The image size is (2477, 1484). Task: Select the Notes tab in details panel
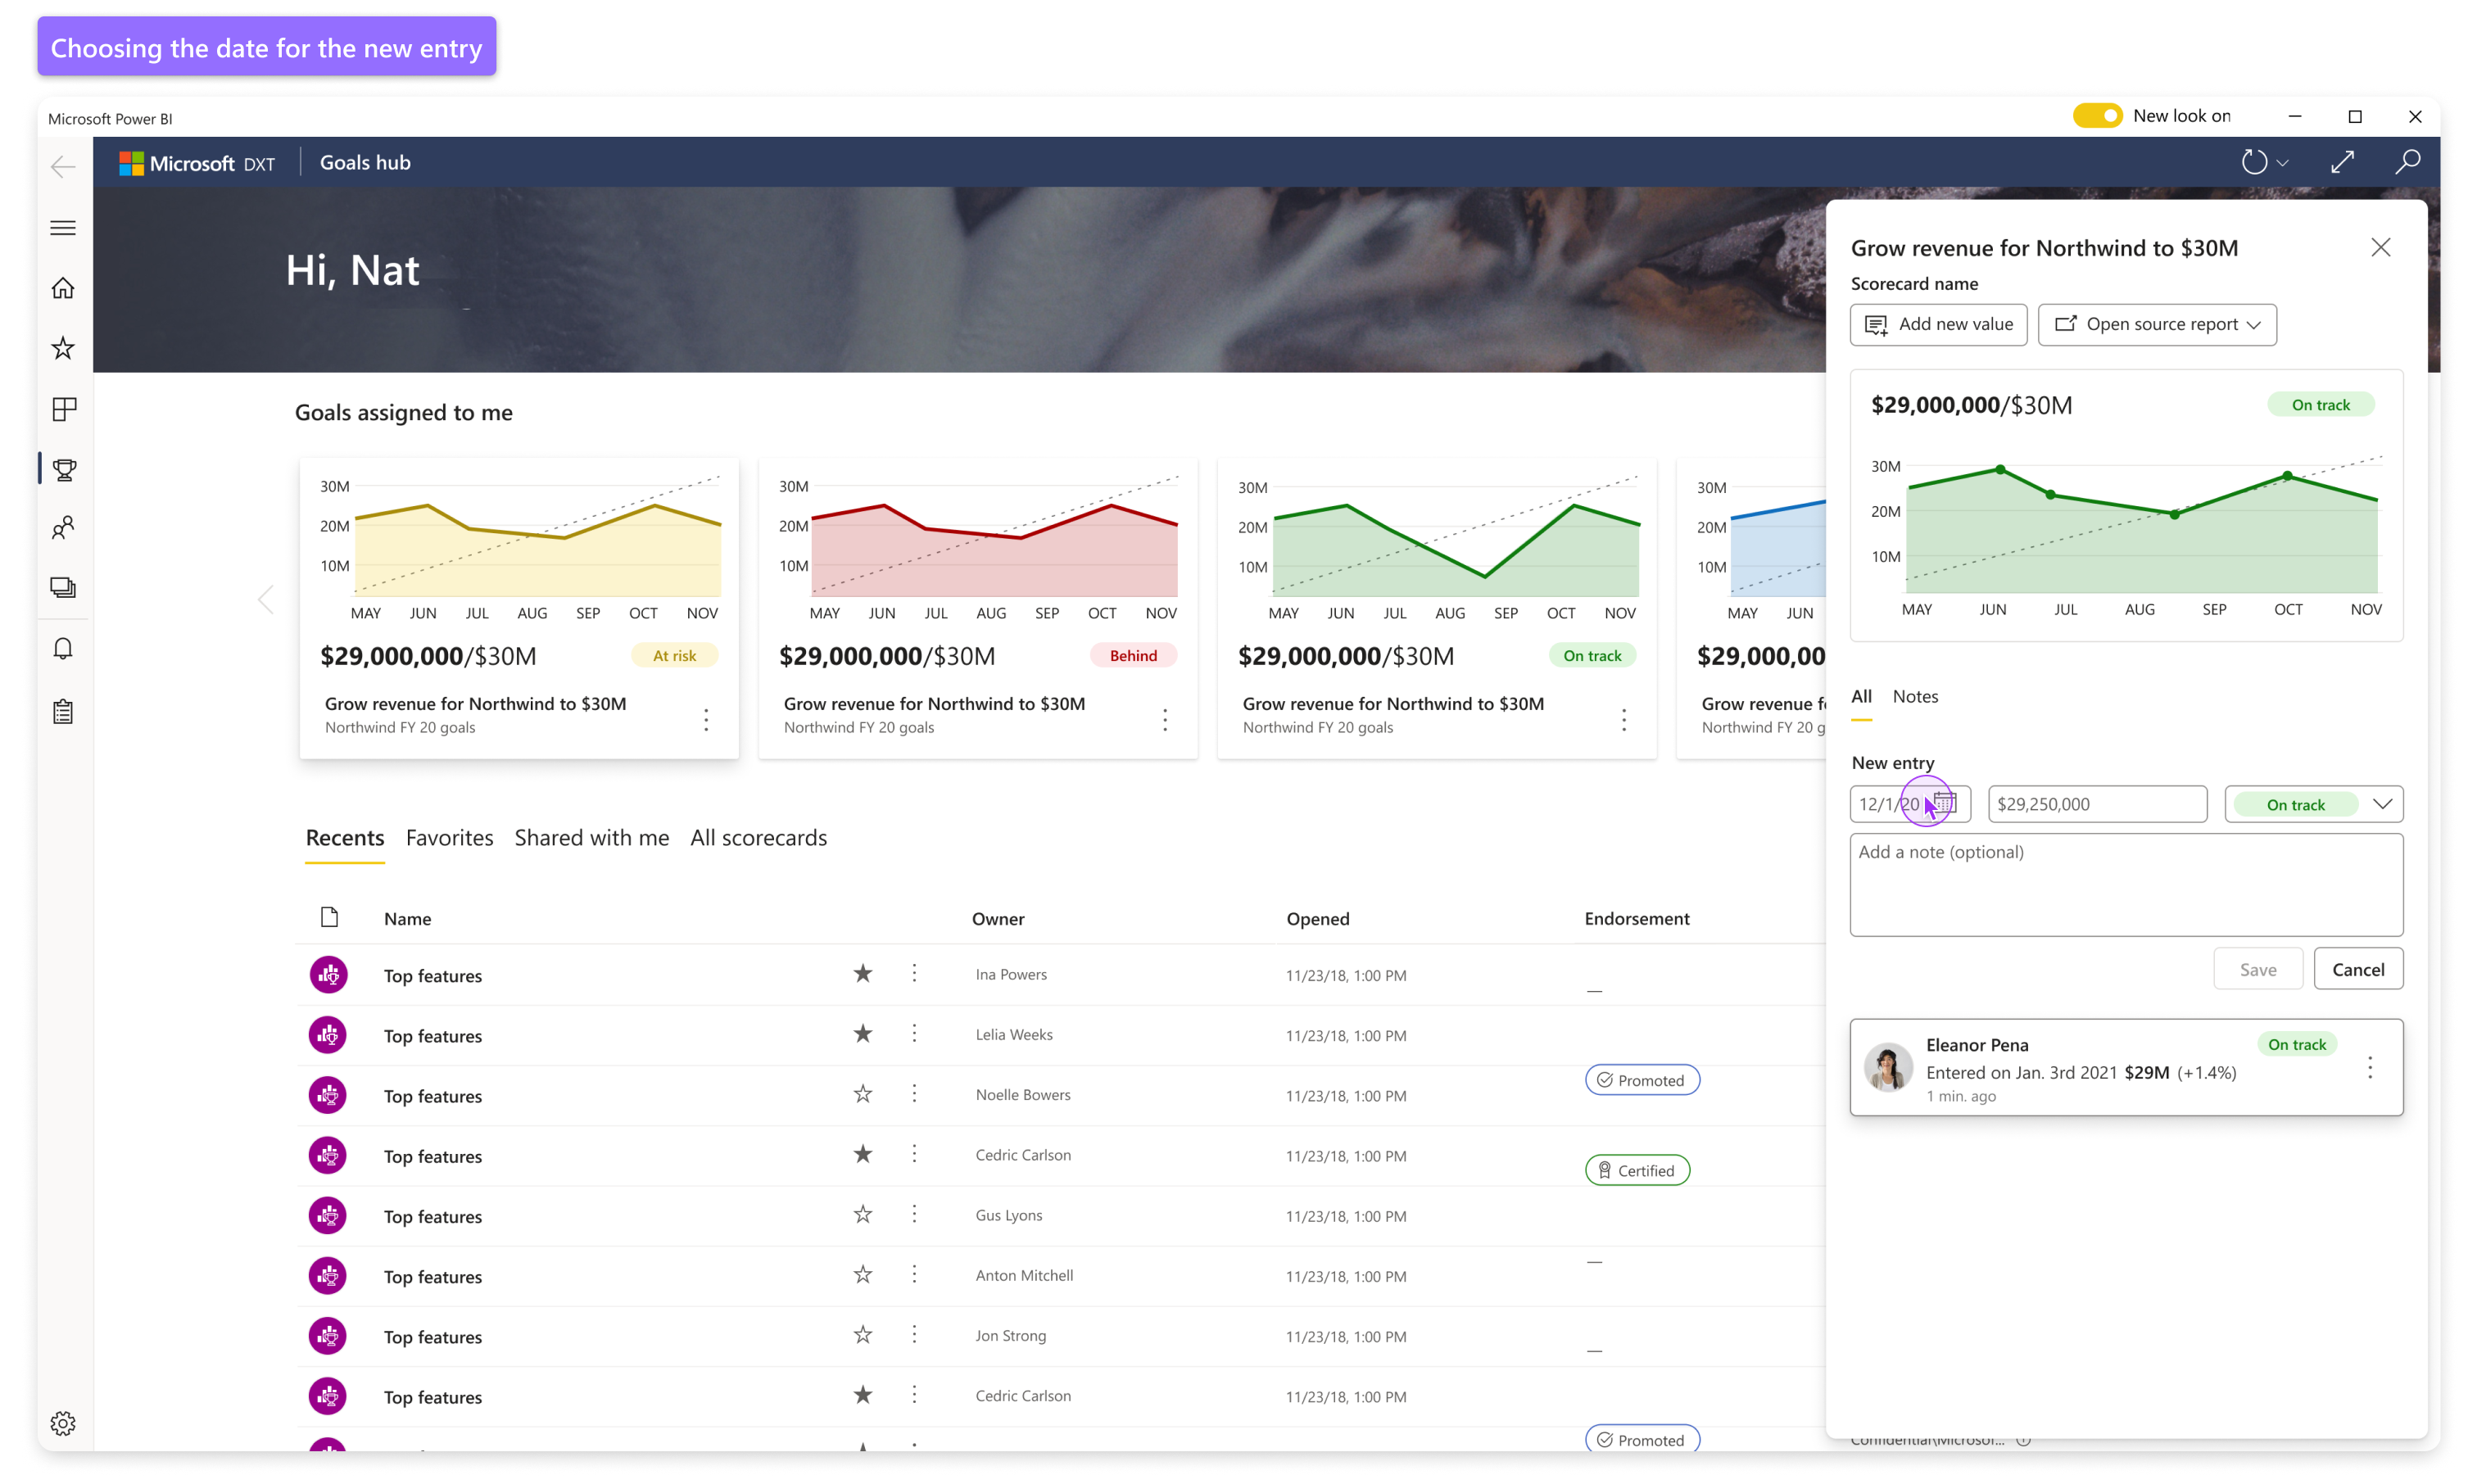click(x=1915, y=696)
